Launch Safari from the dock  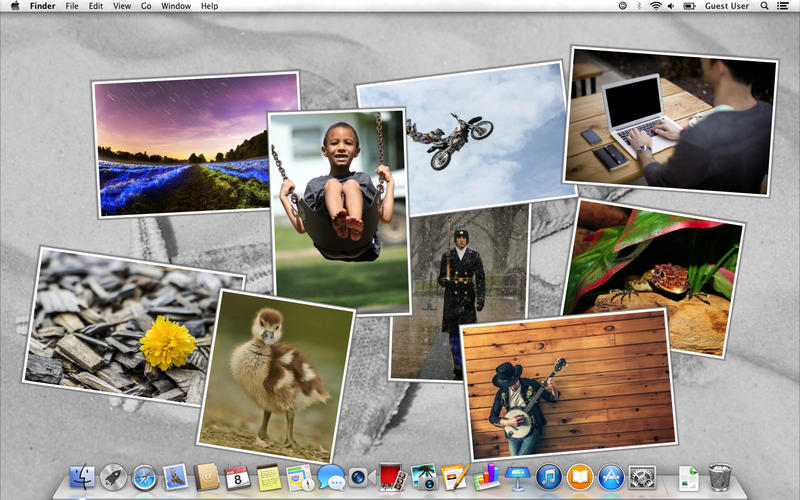click(144, 478)
